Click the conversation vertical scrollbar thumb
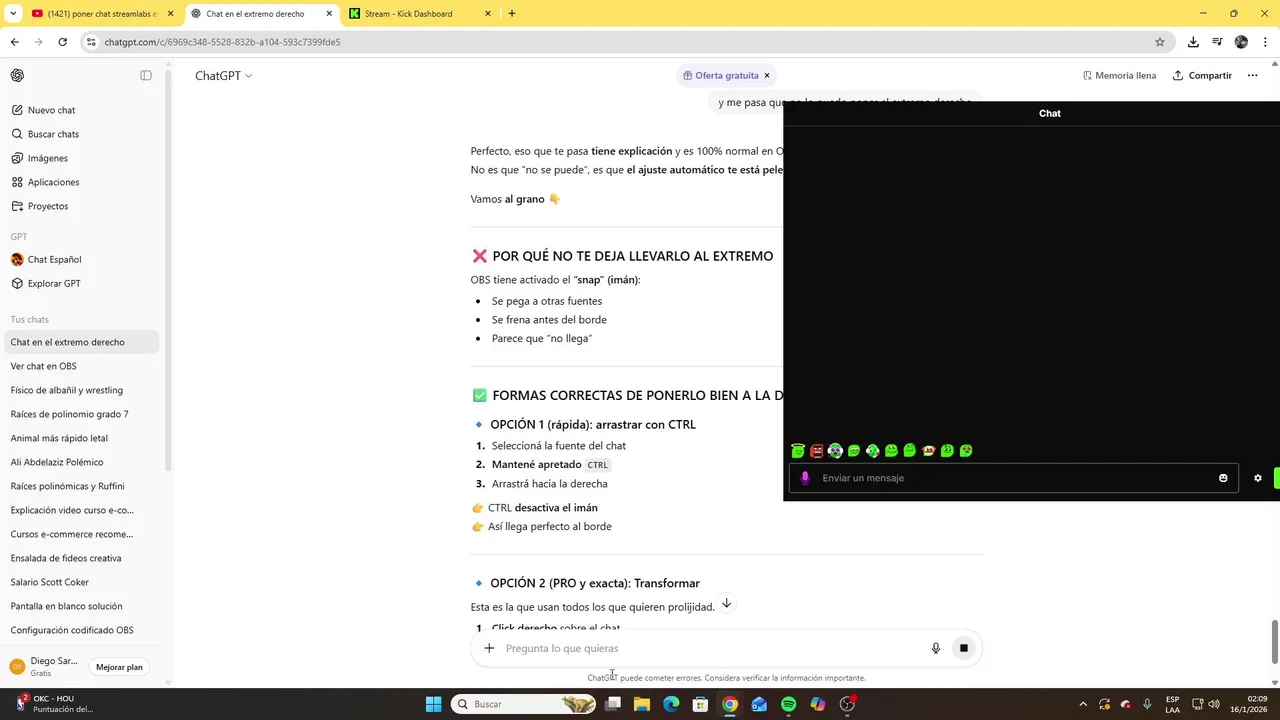1280x720 pixels. pyautogui.click(x=1274, y=641)
